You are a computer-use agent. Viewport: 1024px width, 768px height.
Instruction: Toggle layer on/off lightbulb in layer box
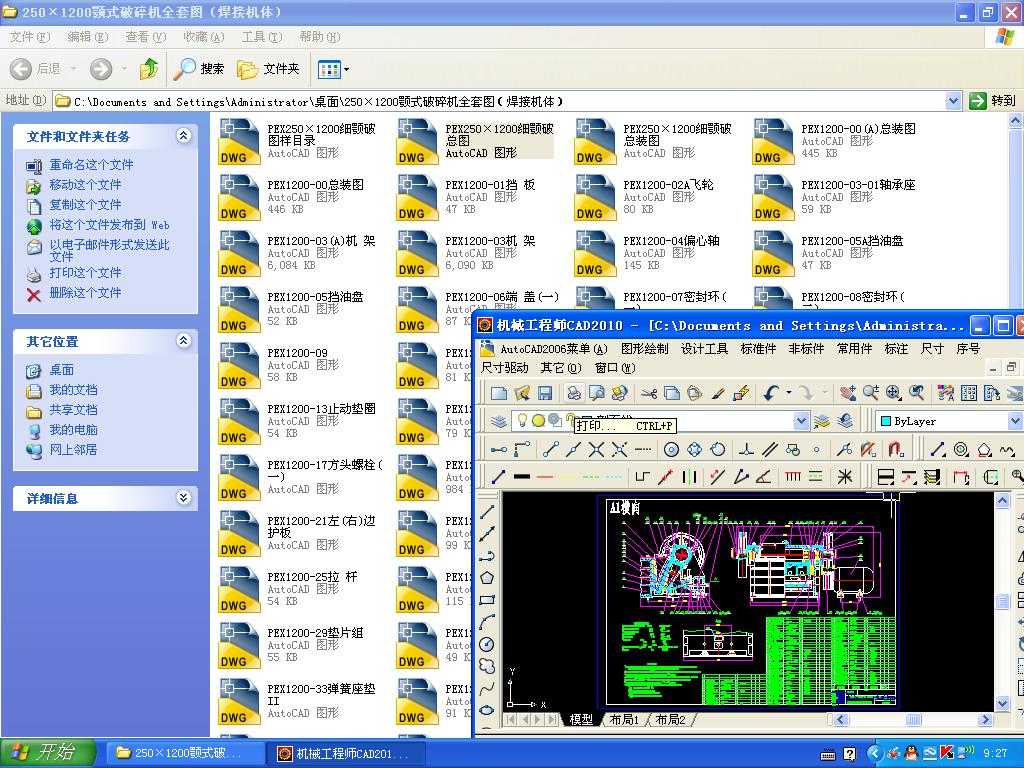coord(522,421)
